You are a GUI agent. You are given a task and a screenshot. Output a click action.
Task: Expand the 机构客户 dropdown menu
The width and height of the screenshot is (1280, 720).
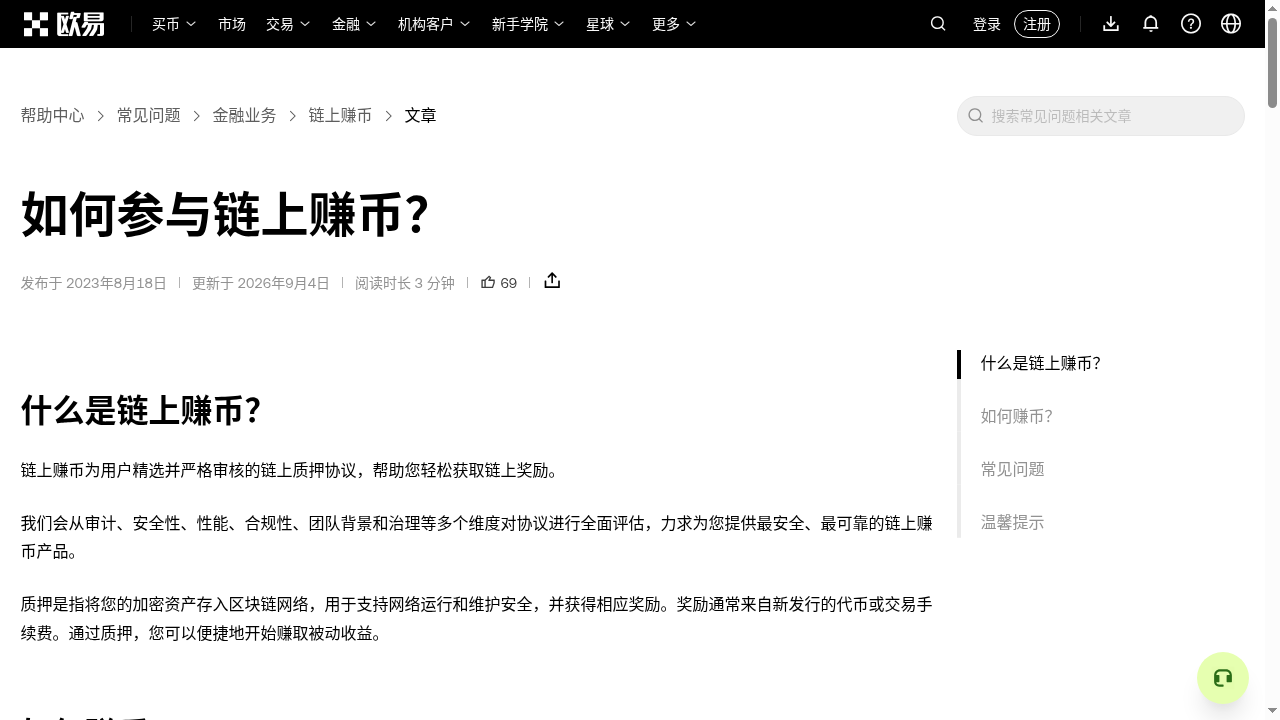(434, 24)
